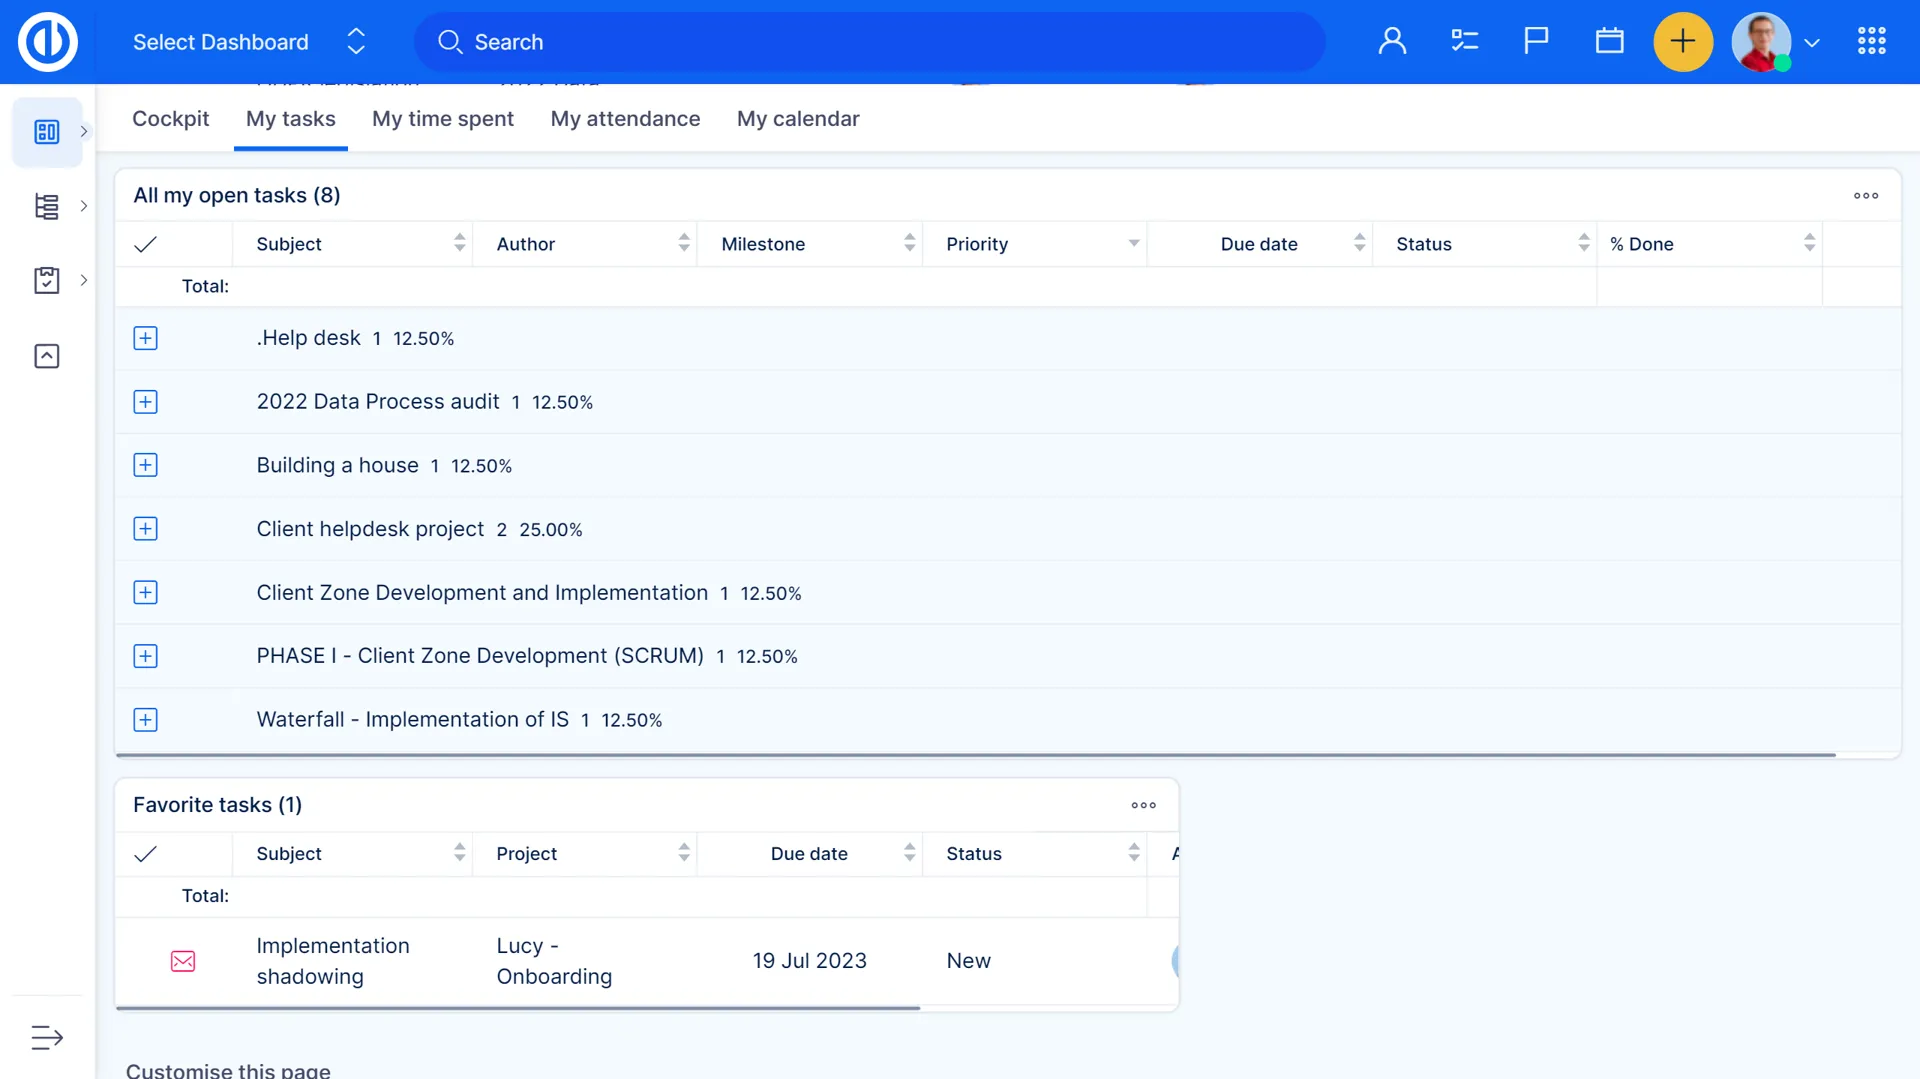Expand the Waterfall - Implementation of IS group
Viewport: 1920px width, 1079px height.
click(146, 720)
